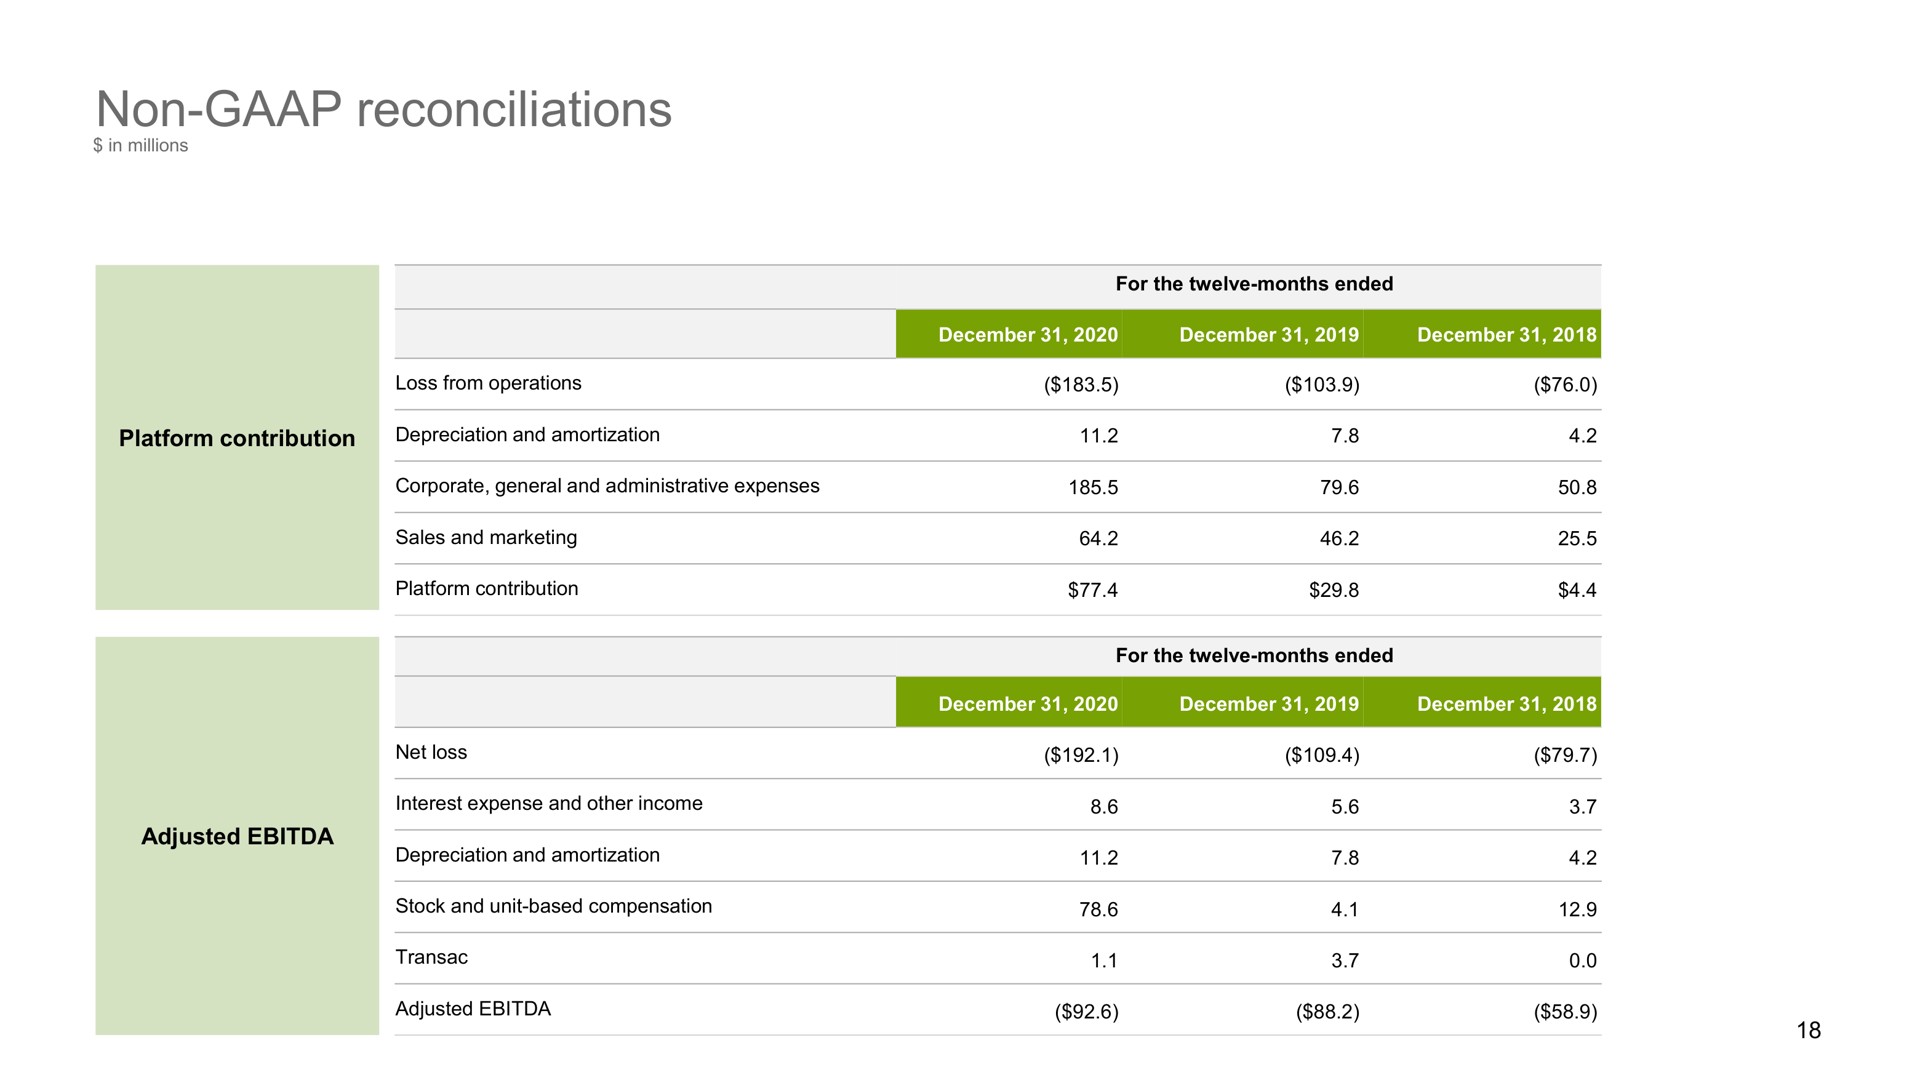Select the 12.9 value
This screenshot has height=1080, width=1920.
coord(1577,909)
